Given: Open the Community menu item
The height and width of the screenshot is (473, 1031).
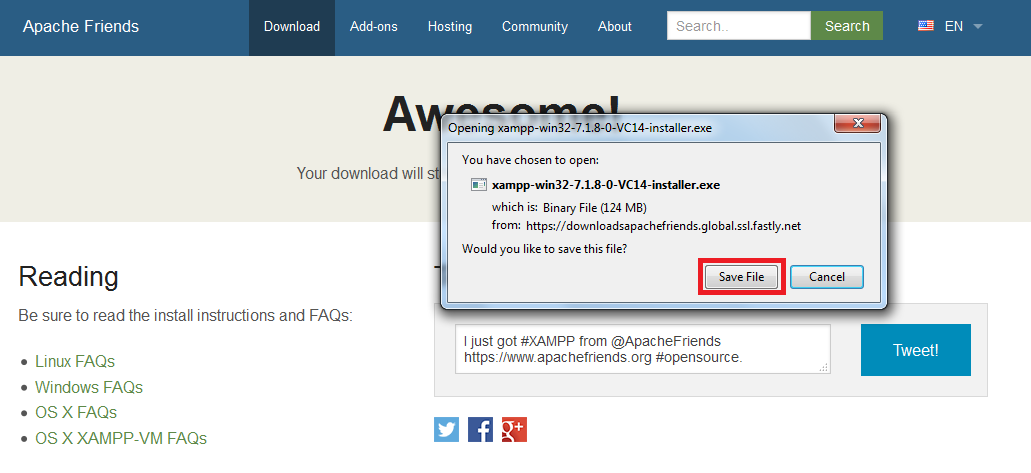Looking at the screenshot, I should click(x=535, y=27).
